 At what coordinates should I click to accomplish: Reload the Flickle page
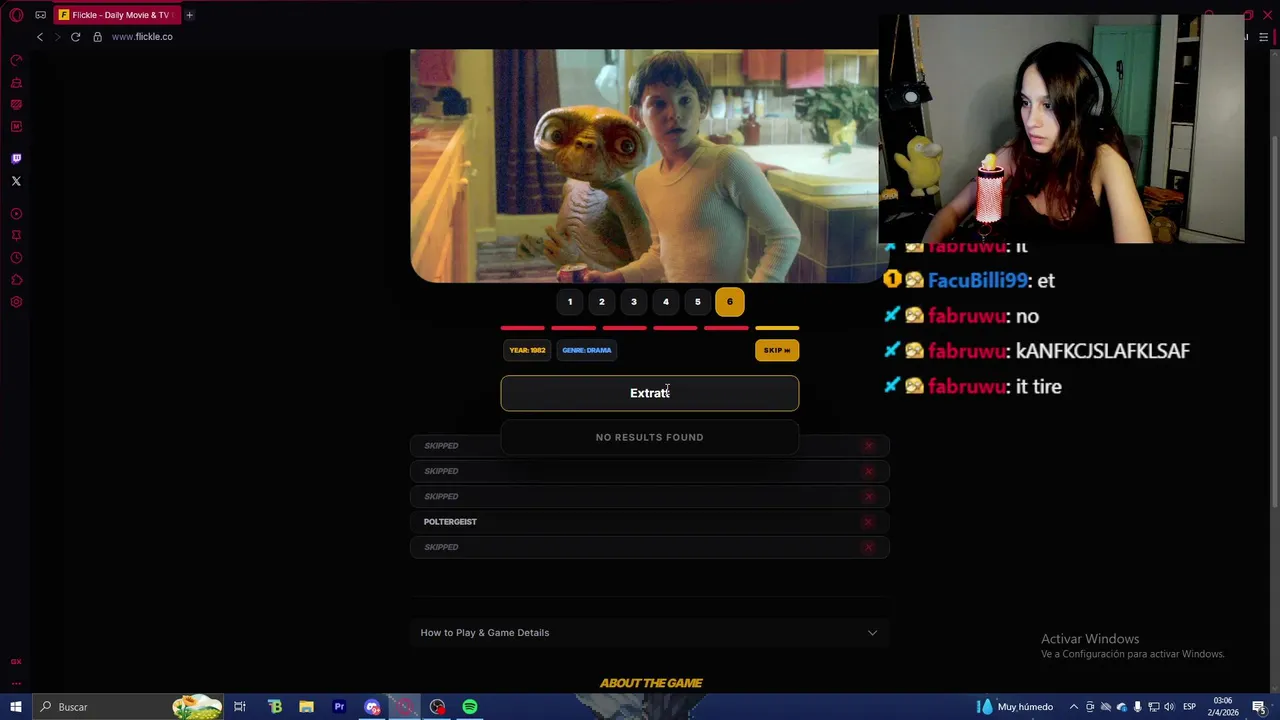coord(75,37)
